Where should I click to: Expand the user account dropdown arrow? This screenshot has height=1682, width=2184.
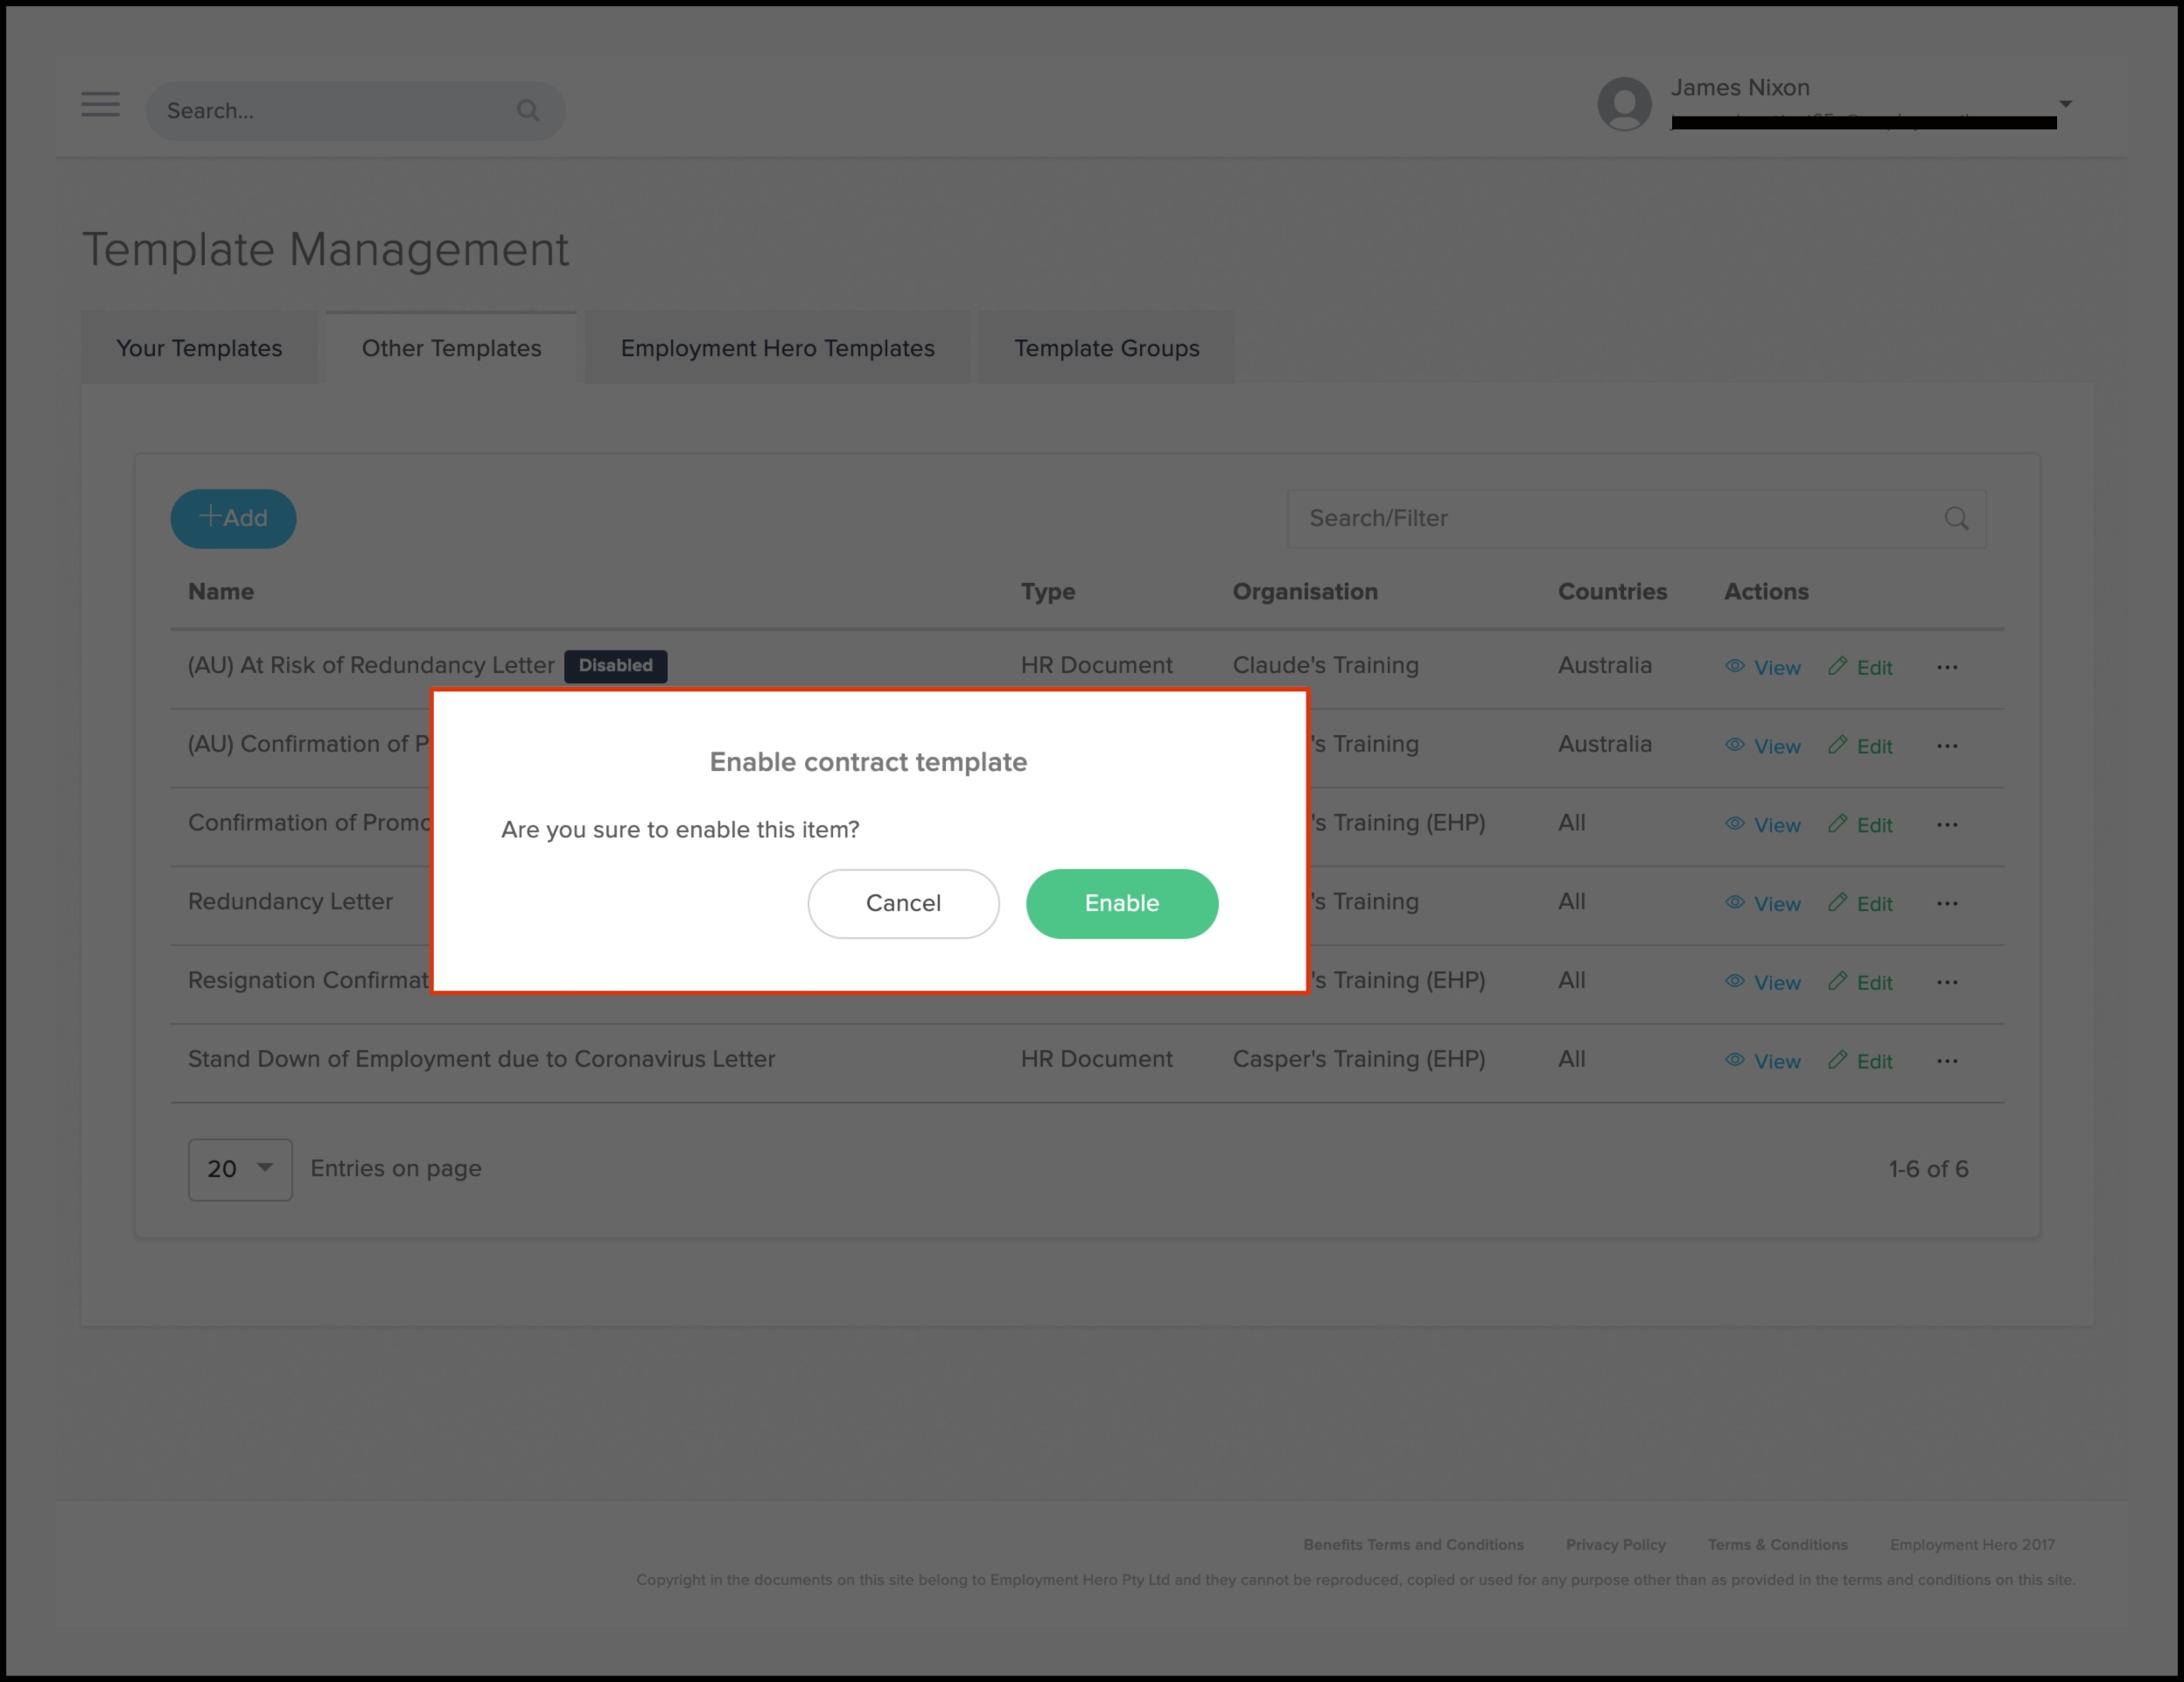[x=2065, y=104]
